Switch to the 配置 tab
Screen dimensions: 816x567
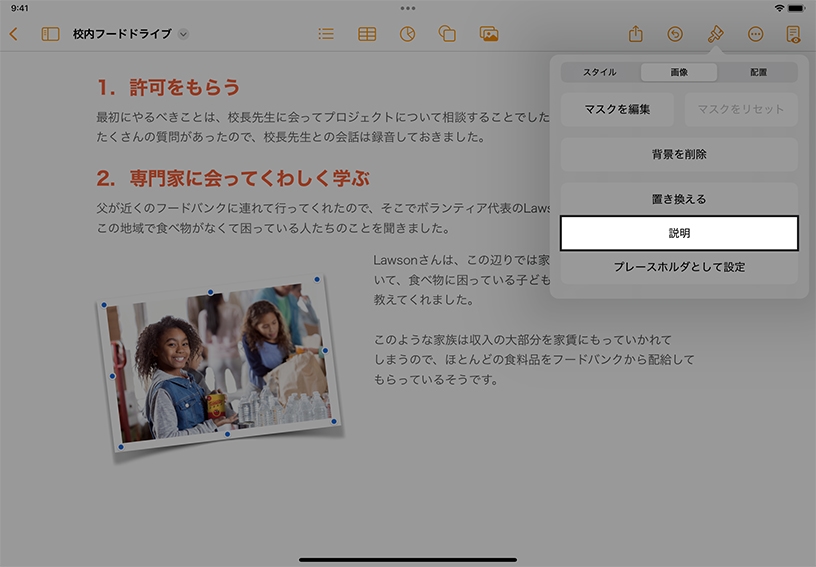click(x=758, y=72)
